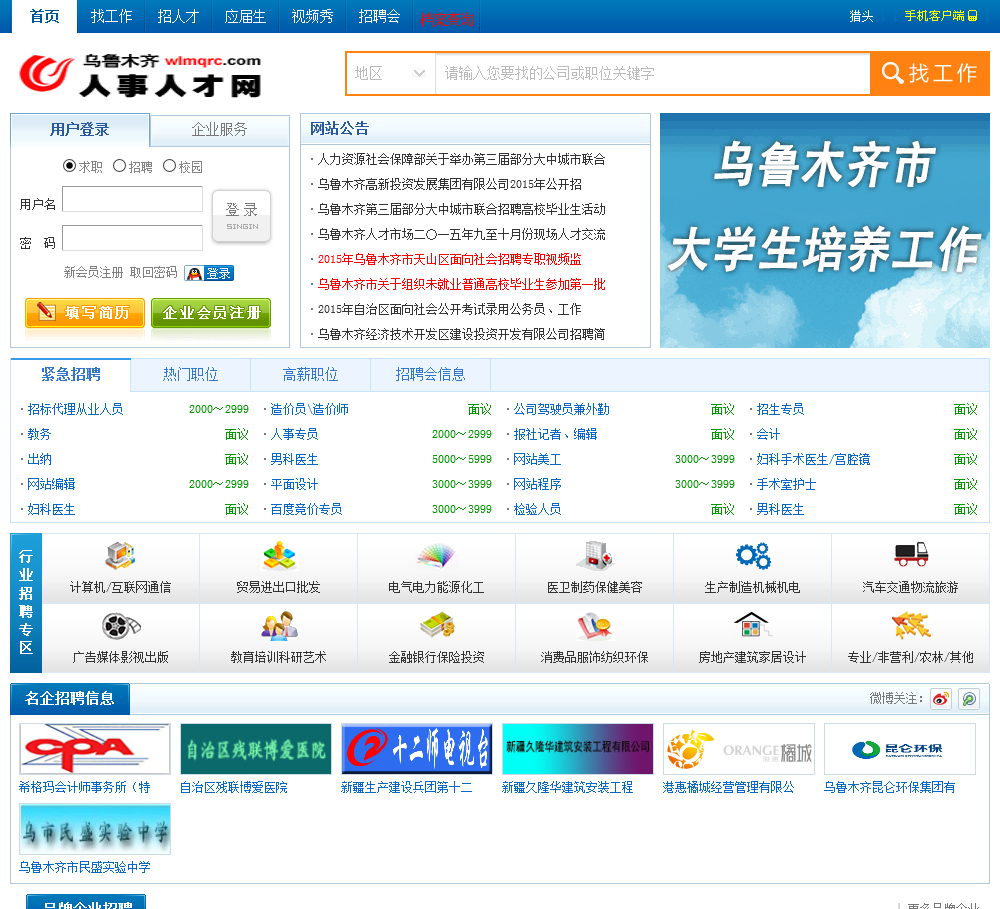
Task: Open the 贸易进出口批发 industry icon
Action: point(279,556)
